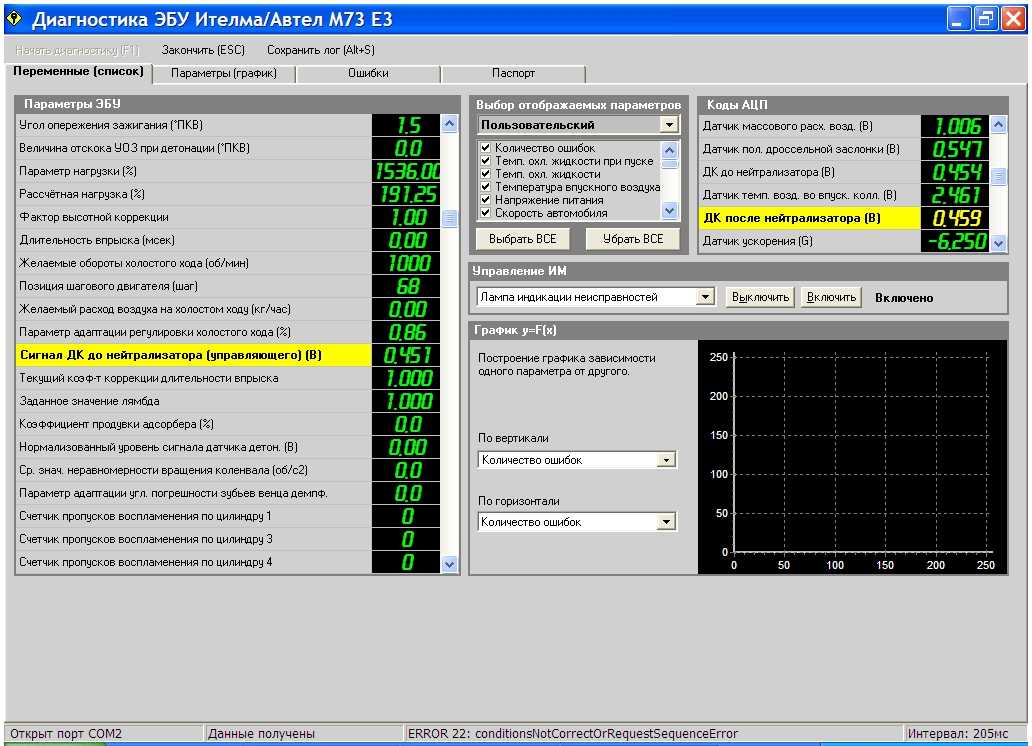Viewport: 1032px width, 746px height.
Task: Toggle Напряжение питания checkbox
Action: coord(485,200)
